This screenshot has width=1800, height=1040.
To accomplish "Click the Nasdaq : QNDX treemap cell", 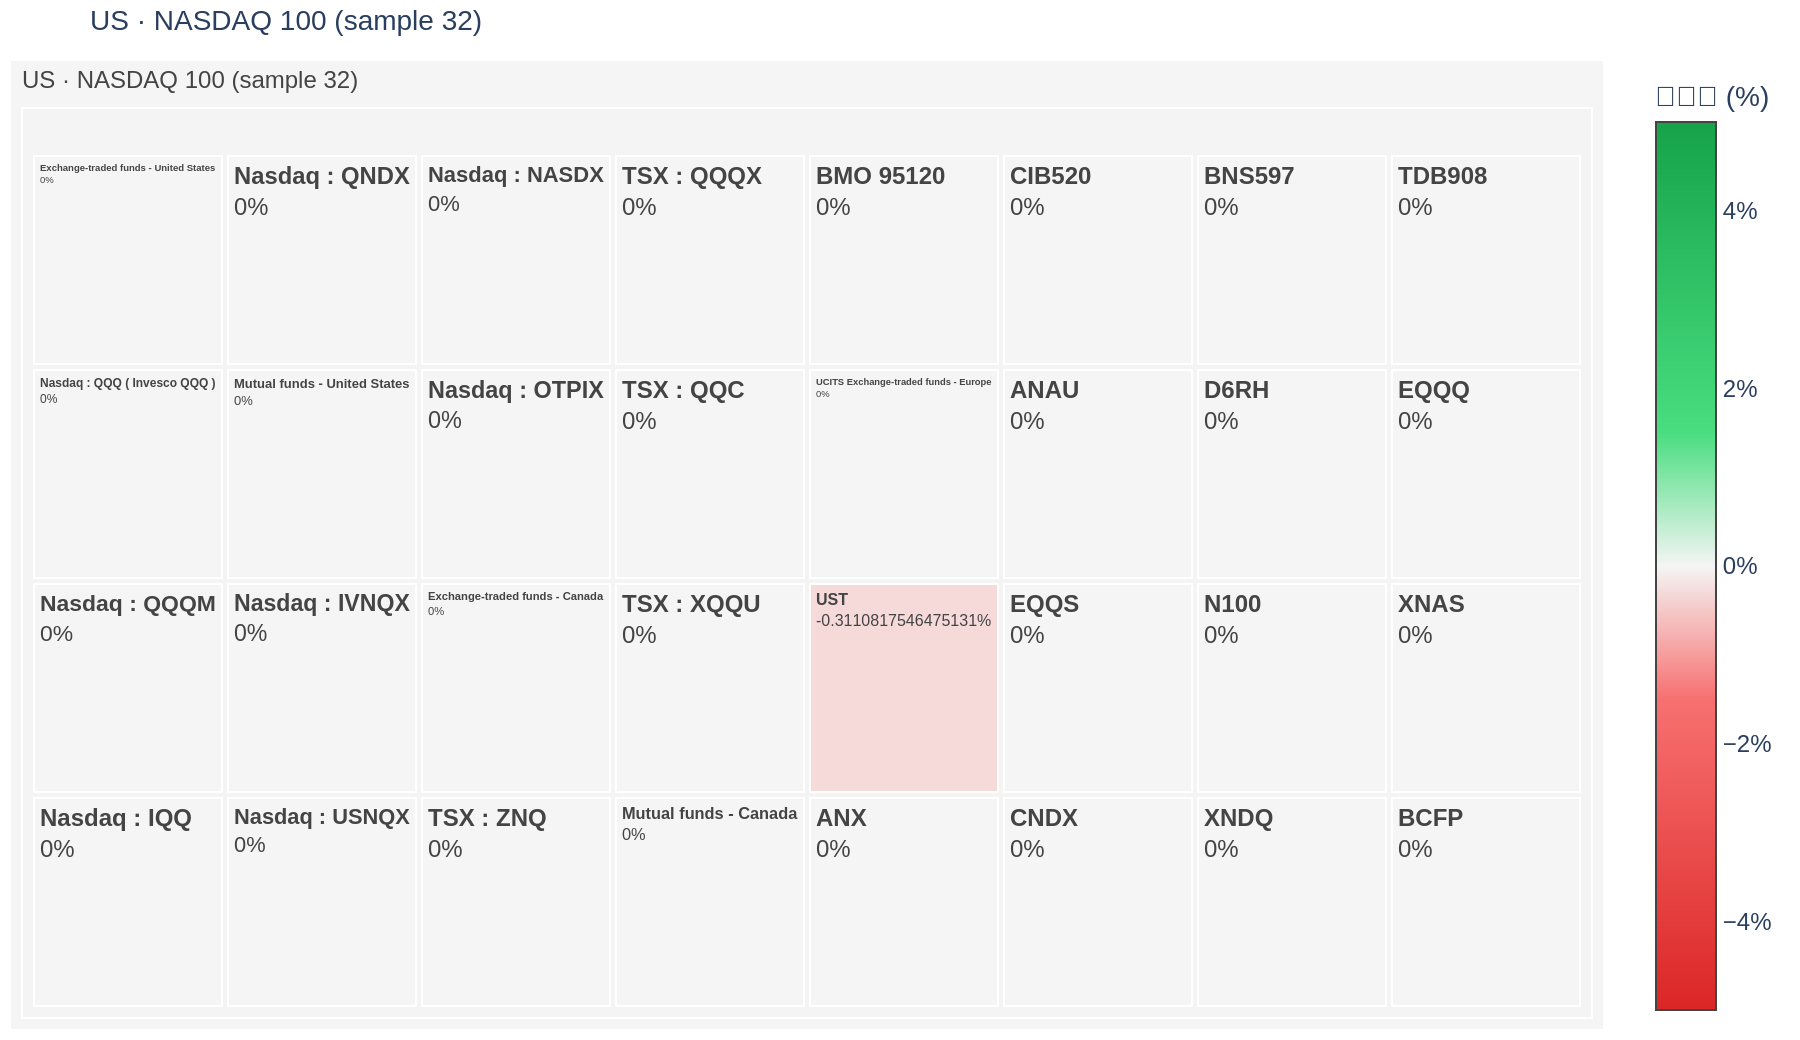I will (x=322, y=260).
